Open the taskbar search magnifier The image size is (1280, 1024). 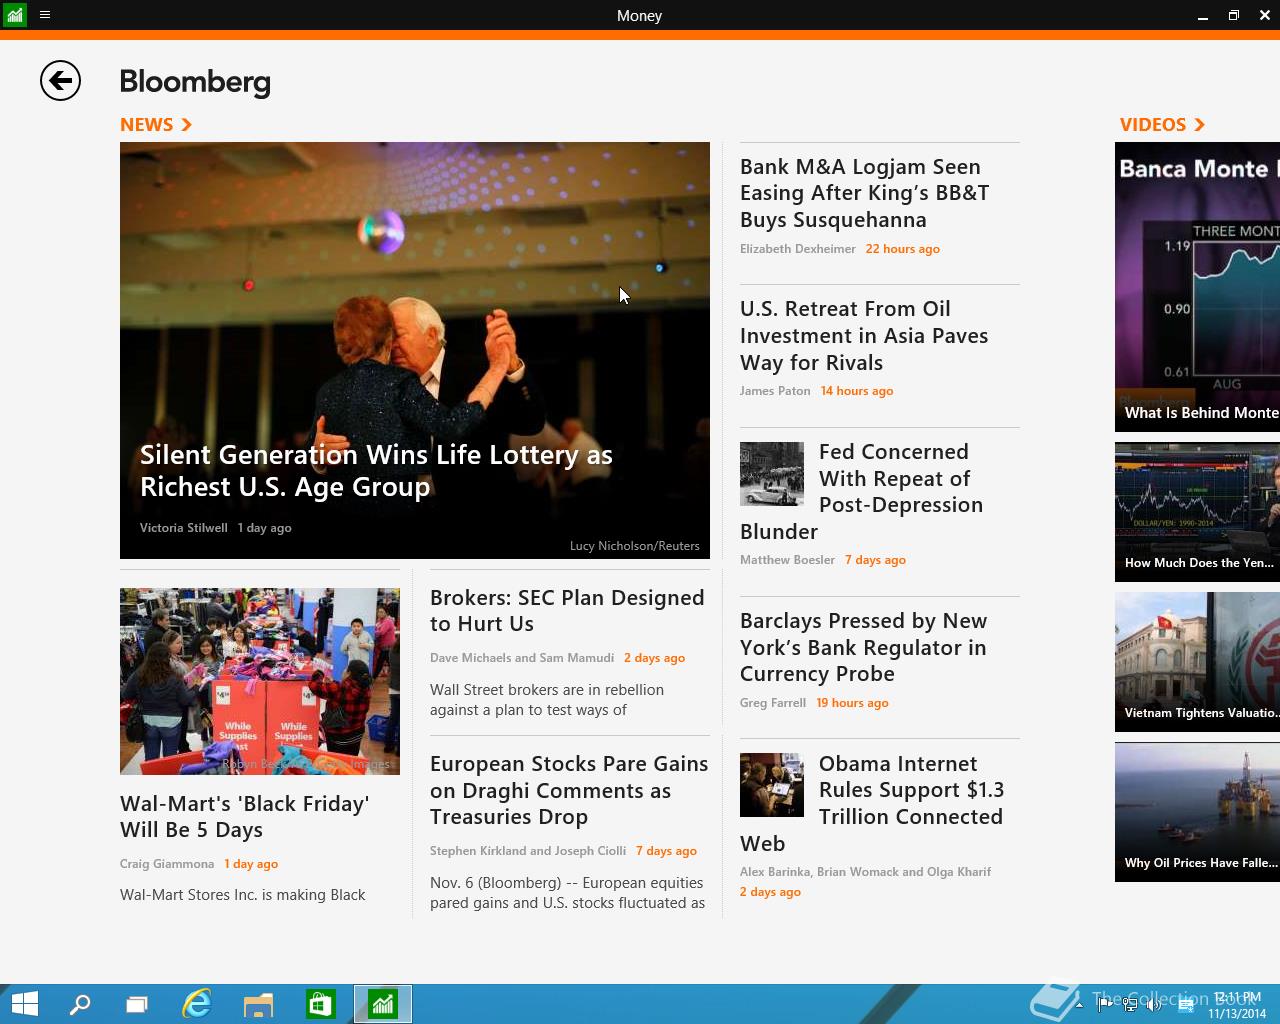(79, 1004)
